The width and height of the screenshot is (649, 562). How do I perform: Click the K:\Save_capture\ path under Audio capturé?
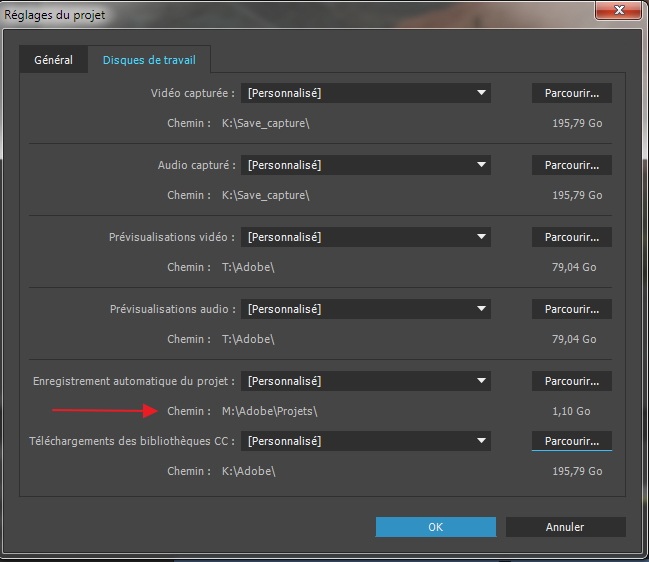(x=266, y=195)
